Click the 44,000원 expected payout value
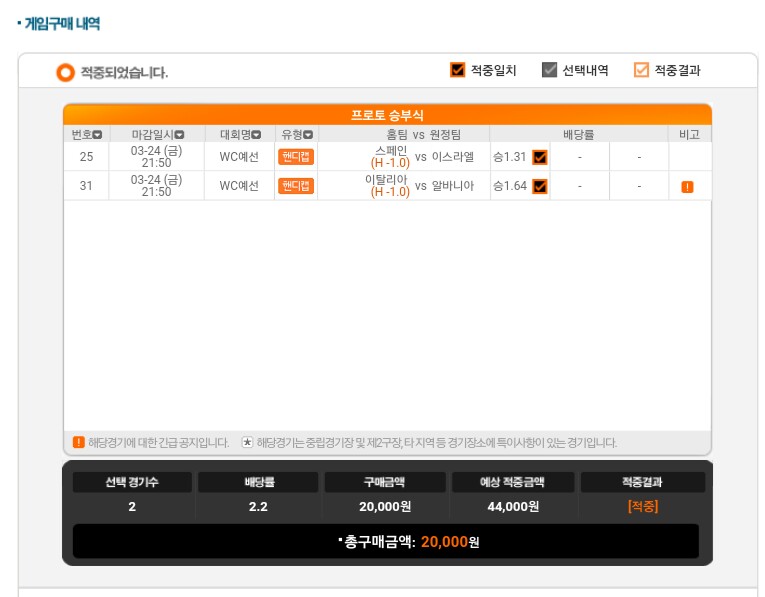765x597 pixels. point(513,507)
